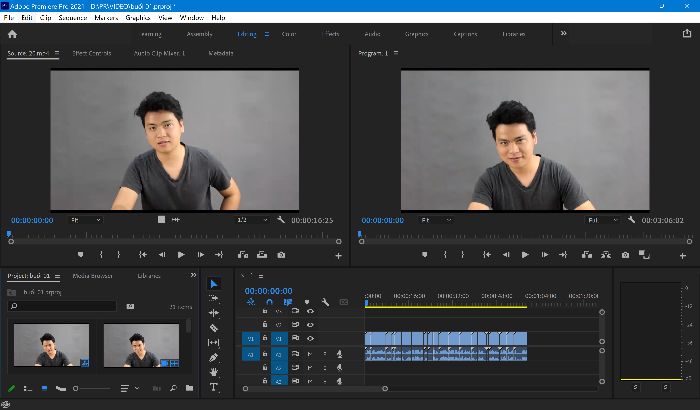Click Extract button in Program monitor
The image size is (700, 410).
tap(606, 255)
